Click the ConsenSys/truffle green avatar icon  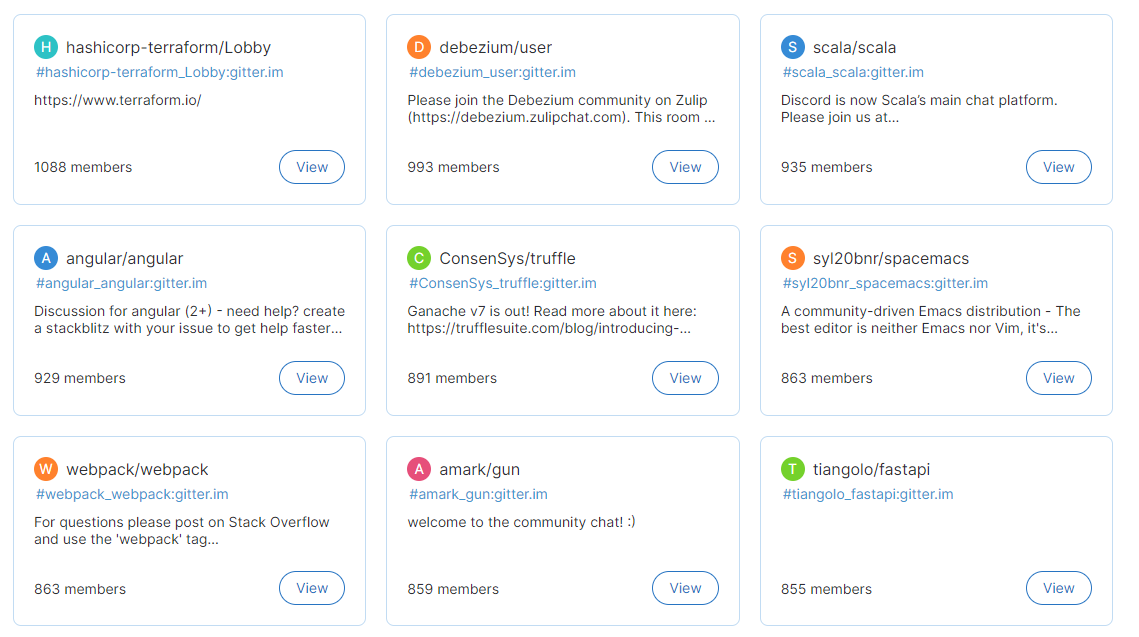click(419, 257)
